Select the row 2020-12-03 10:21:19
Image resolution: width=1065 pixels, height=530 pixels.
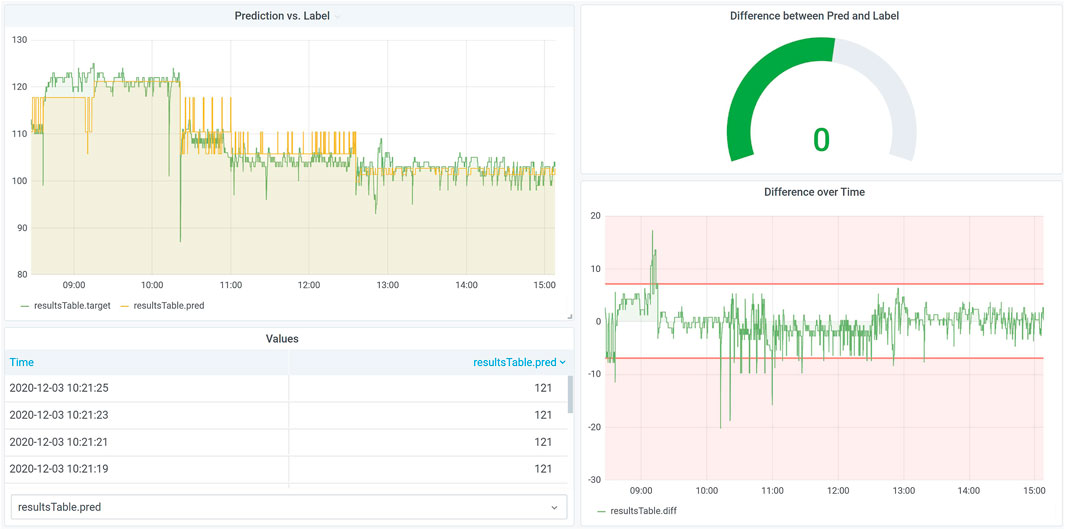287,469
